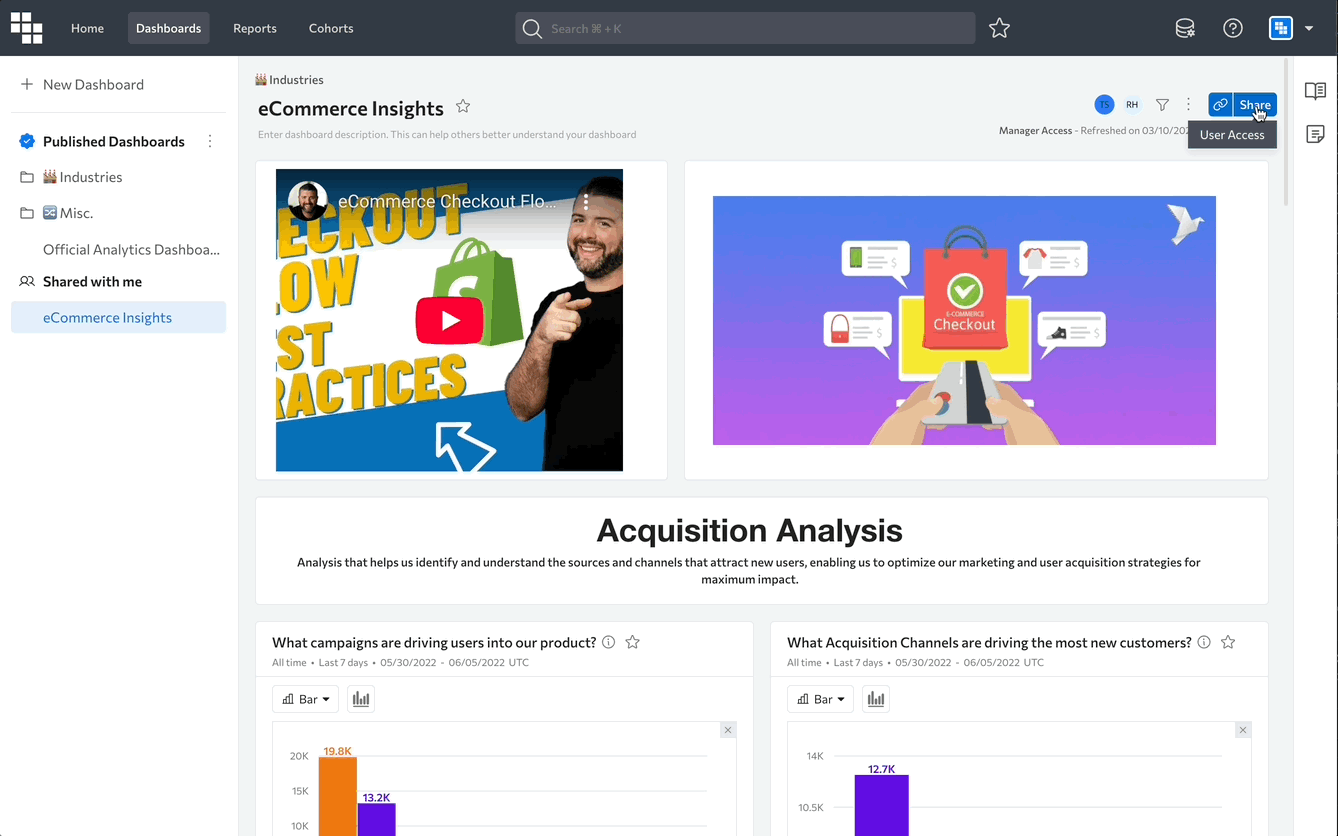The height and width of the screenshot is (836, 1338).
Task: Open Bar chart type dropdown in campaigns chart
Action: tap(305, 699)
